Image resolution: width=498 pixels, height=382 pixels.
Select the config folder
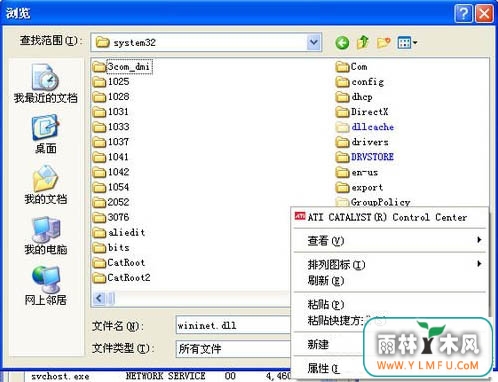coord(360,82)
